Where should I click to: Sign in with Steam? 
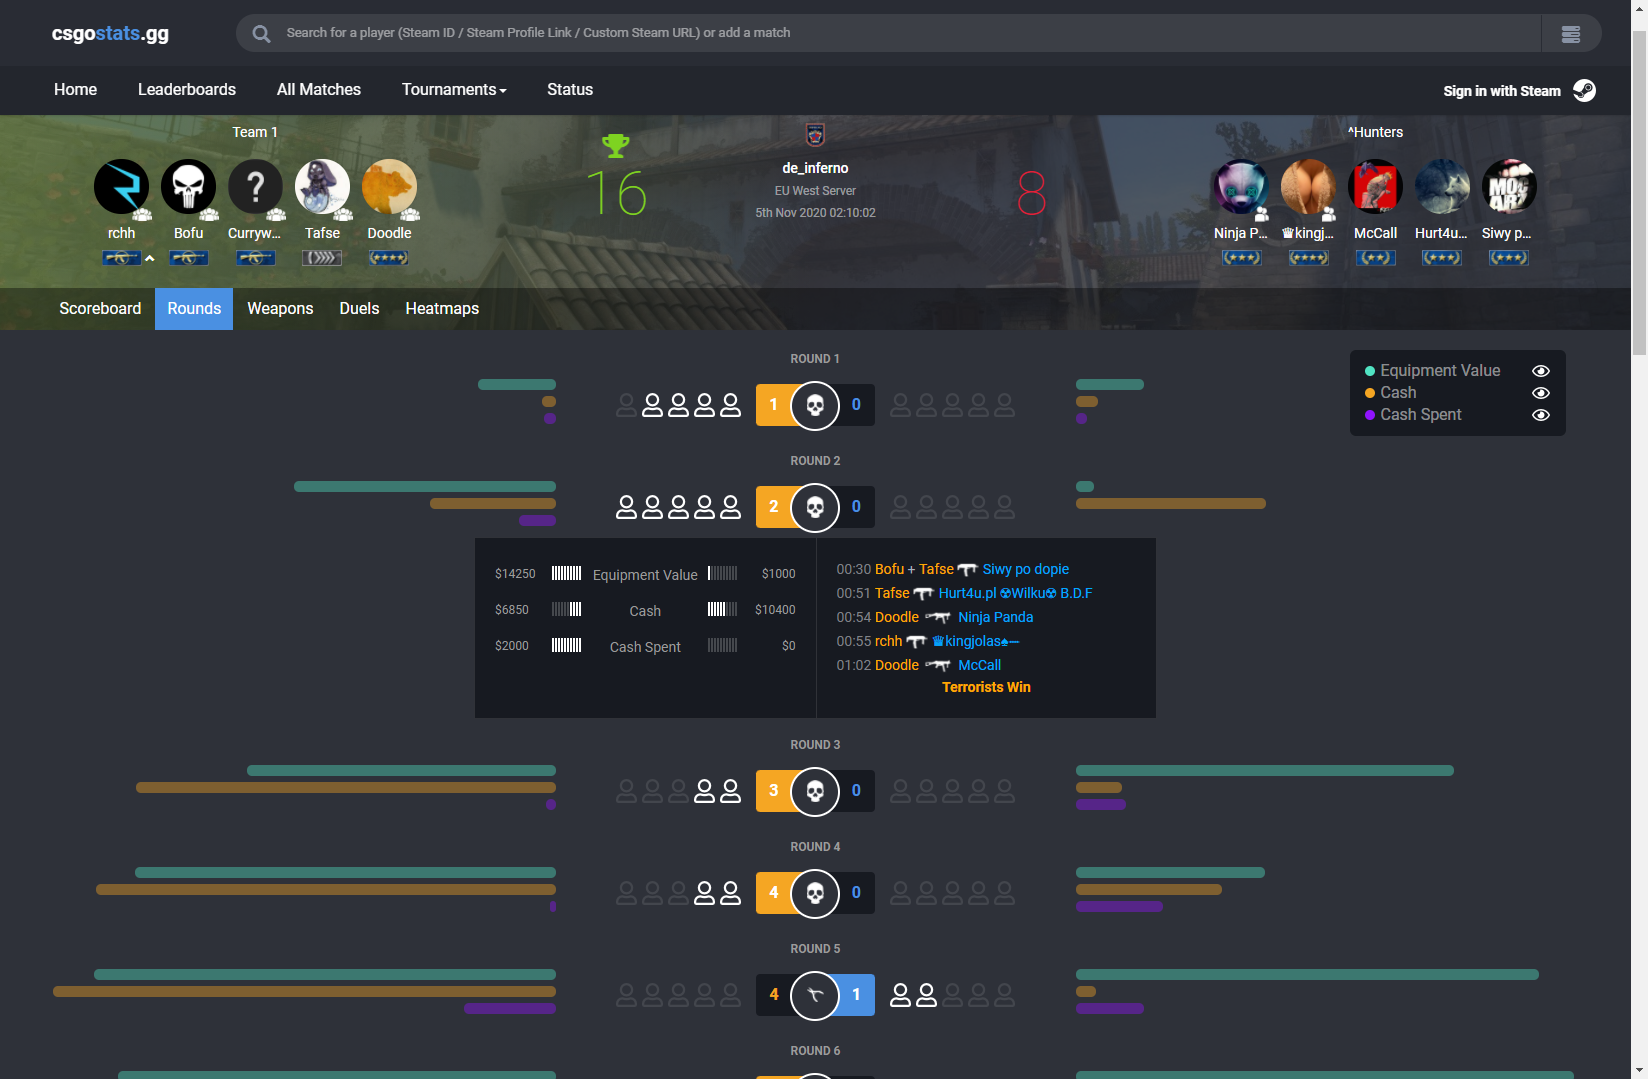coord(1502,90)
